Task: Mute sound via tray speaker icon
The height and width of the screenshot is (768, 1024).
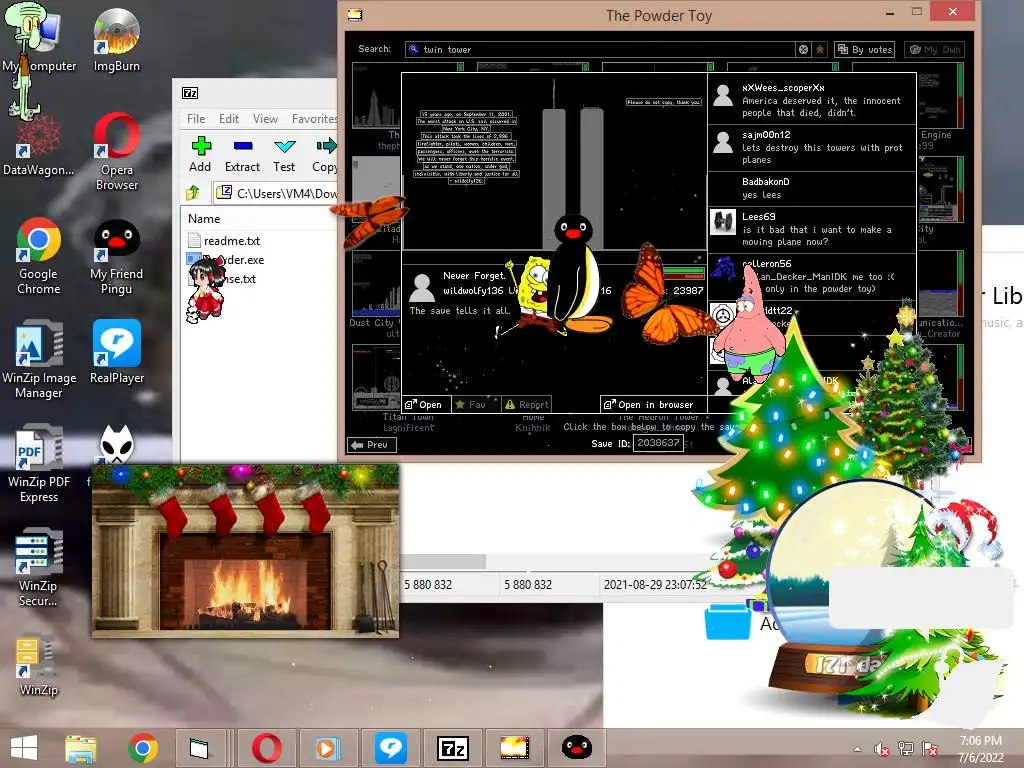Action: 882,749
